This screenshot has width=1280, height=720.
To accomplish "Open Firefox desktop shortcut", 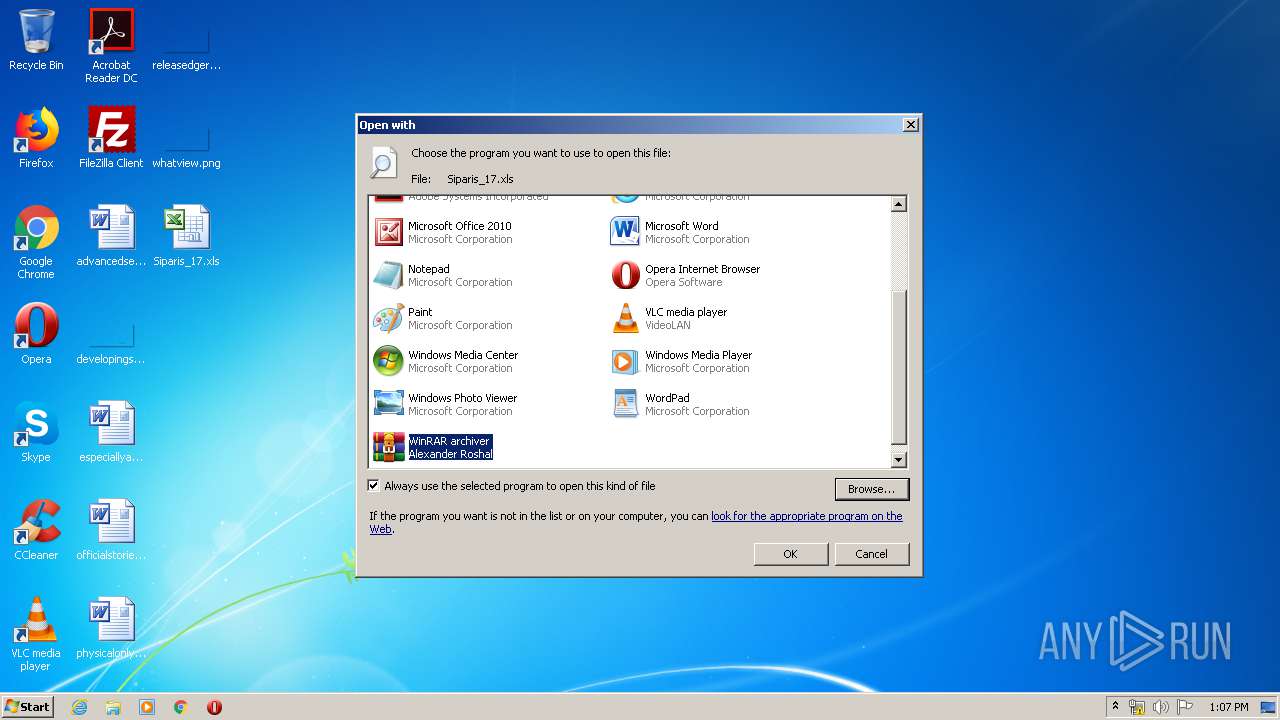I will click(x=36, y=138).
